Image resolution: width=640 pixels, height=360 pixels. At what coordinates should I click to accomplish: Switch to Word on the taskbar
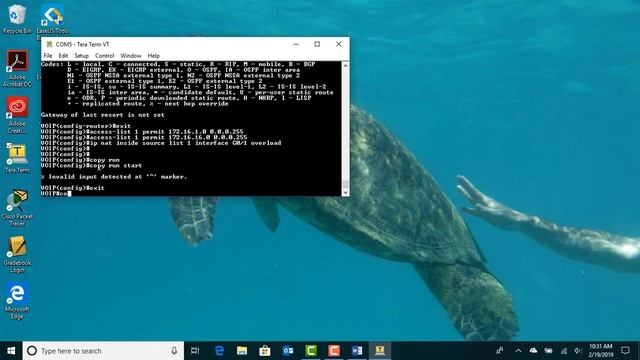pos(357,351)
